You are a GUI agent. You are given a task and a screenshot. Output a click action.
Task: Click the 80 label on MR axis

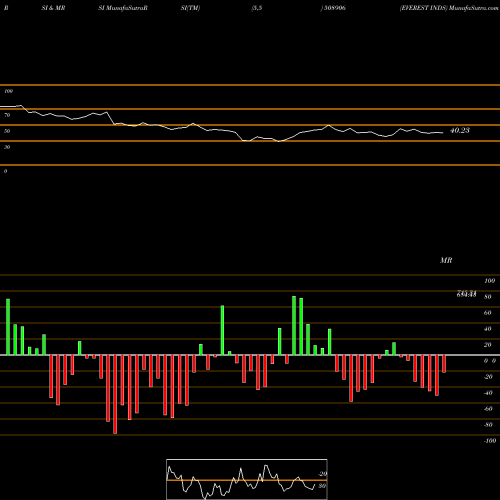[x=488, y=297]
